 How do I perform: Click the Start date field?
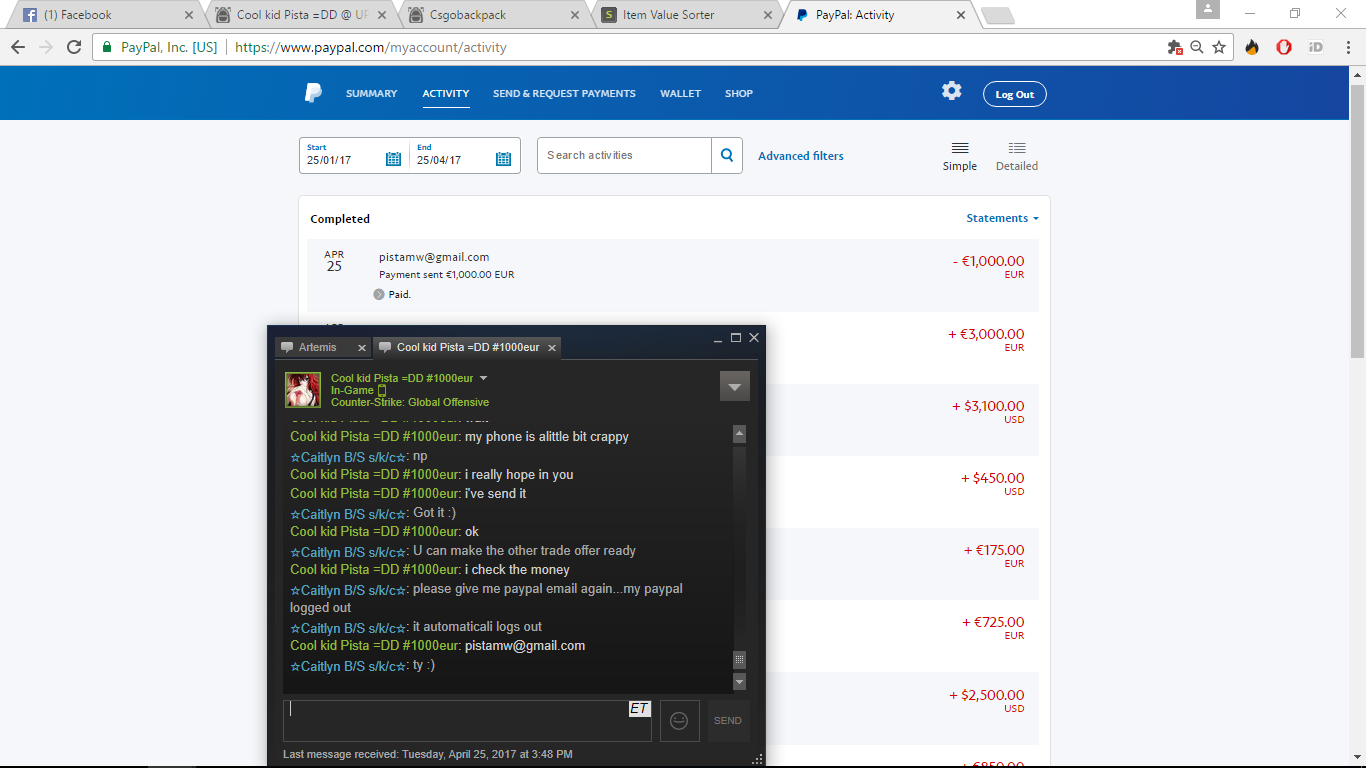354,155
